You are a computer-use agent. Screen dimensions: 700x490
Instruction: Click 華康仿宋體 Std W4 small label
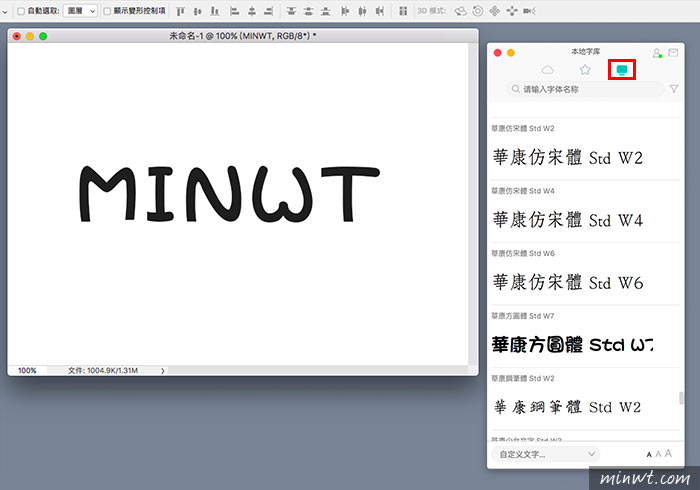(x=523, y=191)
